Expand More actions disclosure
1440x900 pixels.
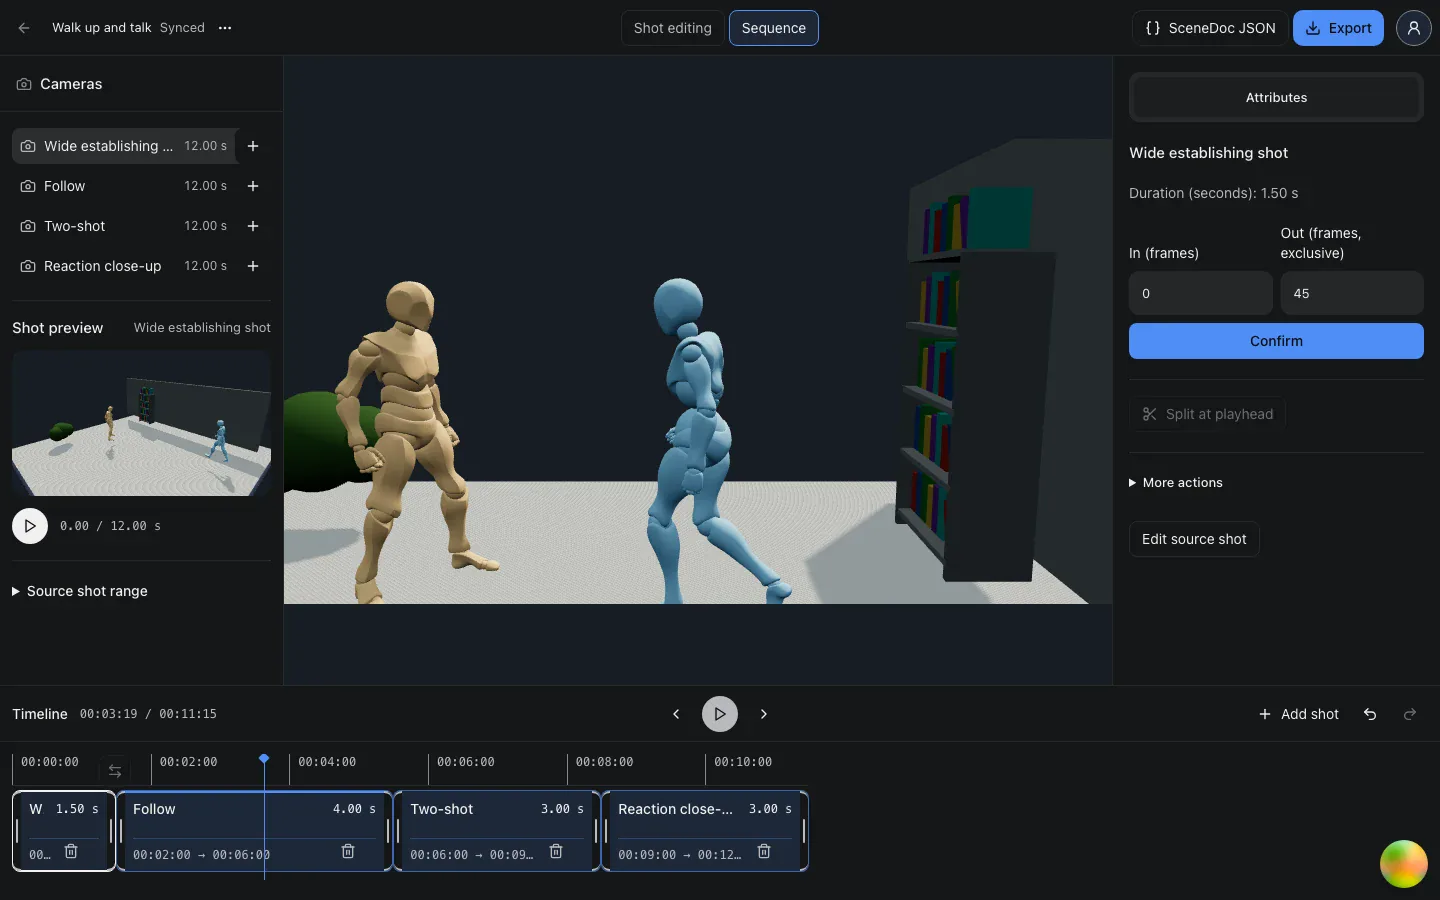(1176, 483)
